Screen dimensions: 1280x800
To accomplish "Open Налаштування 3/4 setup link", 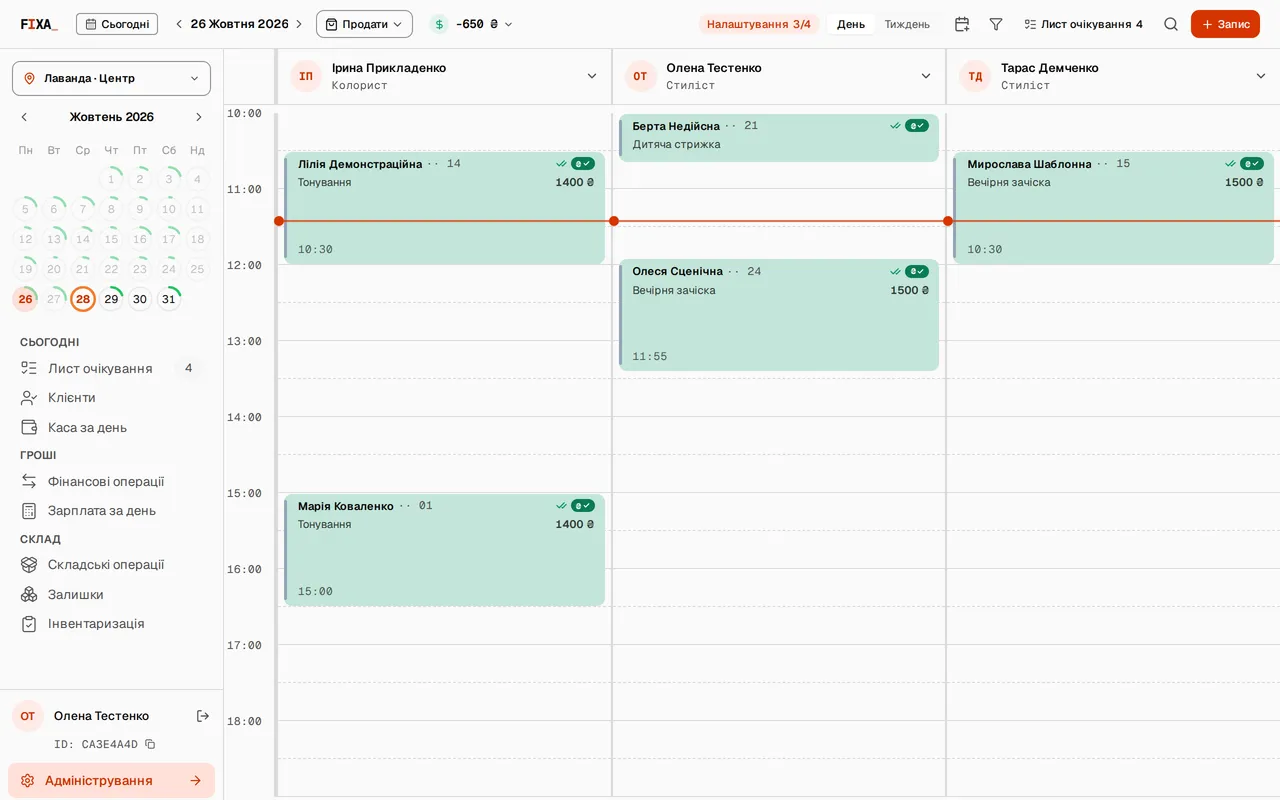I will (x=759, y=24).
